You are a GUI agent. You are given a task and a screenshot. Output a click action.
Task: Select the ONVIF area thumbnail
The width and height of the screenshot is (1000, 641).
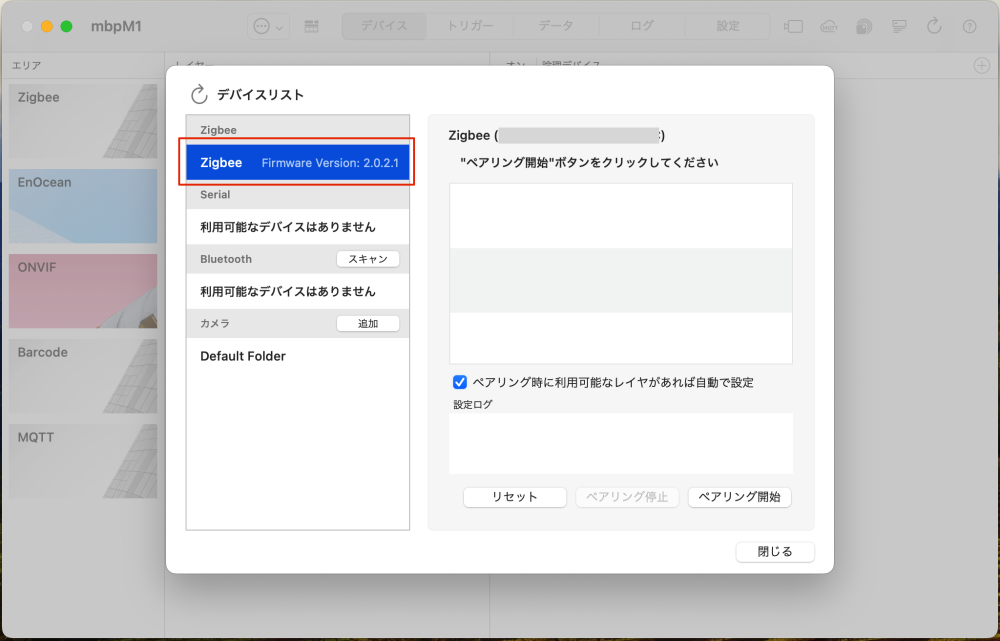pos(83,291)
